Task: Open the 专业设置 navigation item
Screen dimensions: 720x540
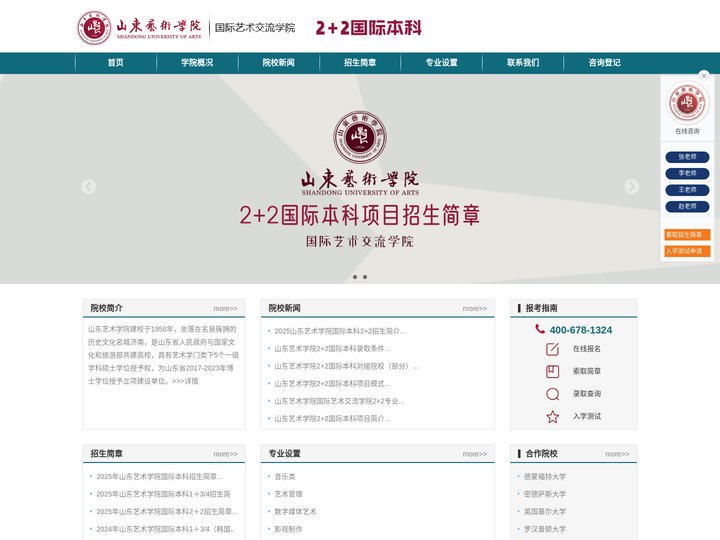Action: pos(441,63)
